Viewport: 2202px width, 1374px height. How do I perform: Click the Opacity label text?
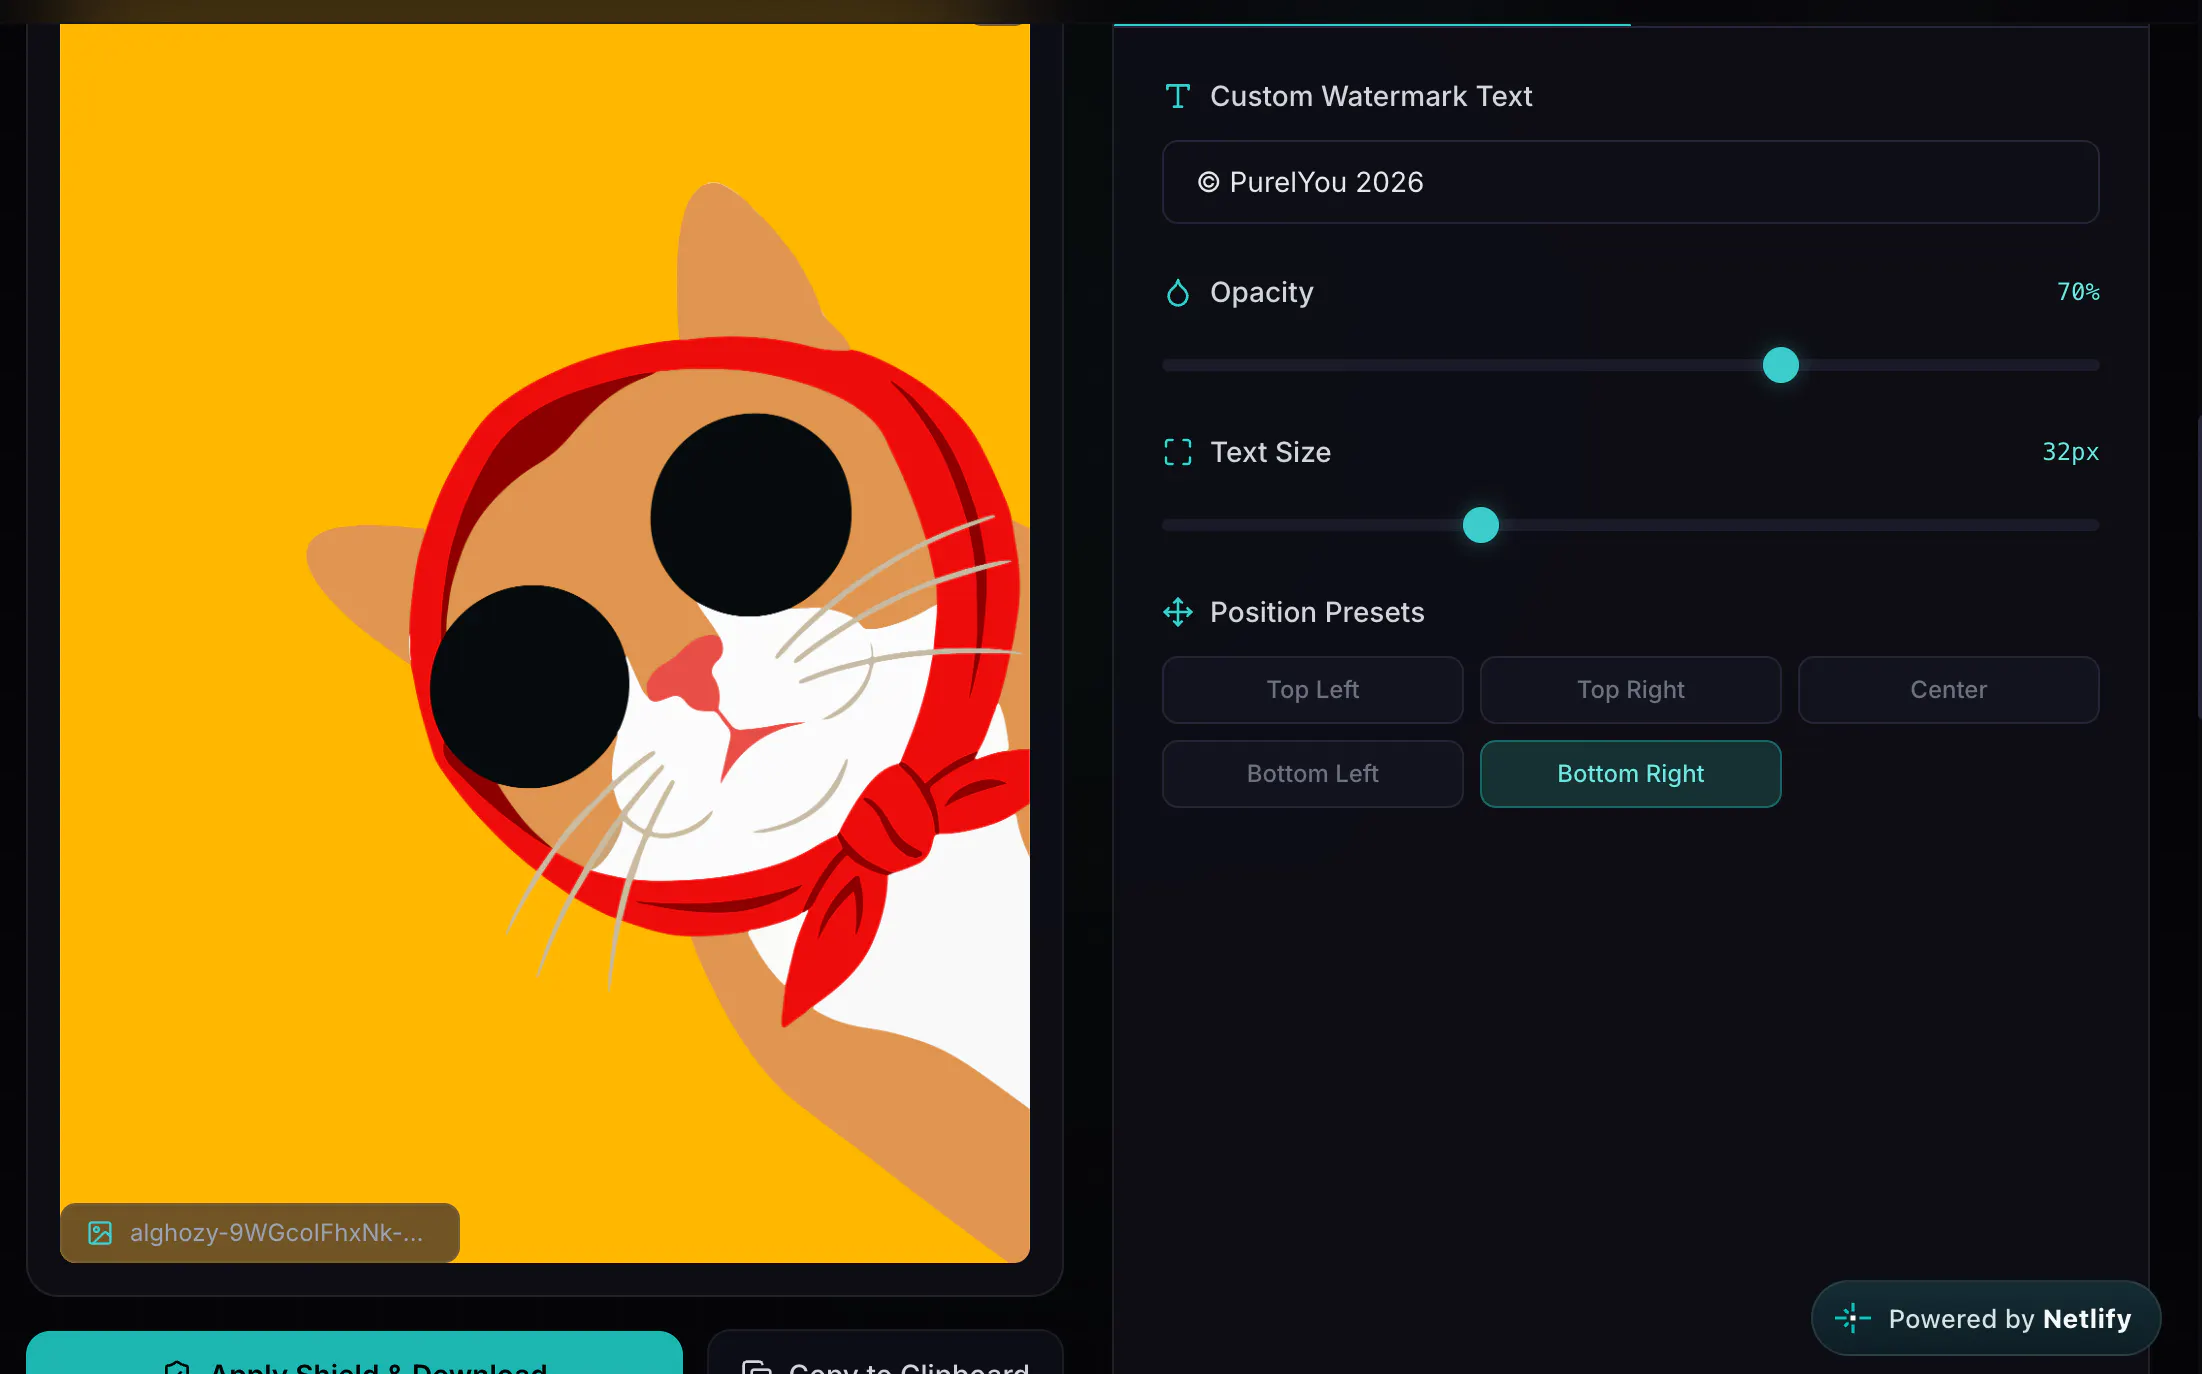tap(1261, 292)
